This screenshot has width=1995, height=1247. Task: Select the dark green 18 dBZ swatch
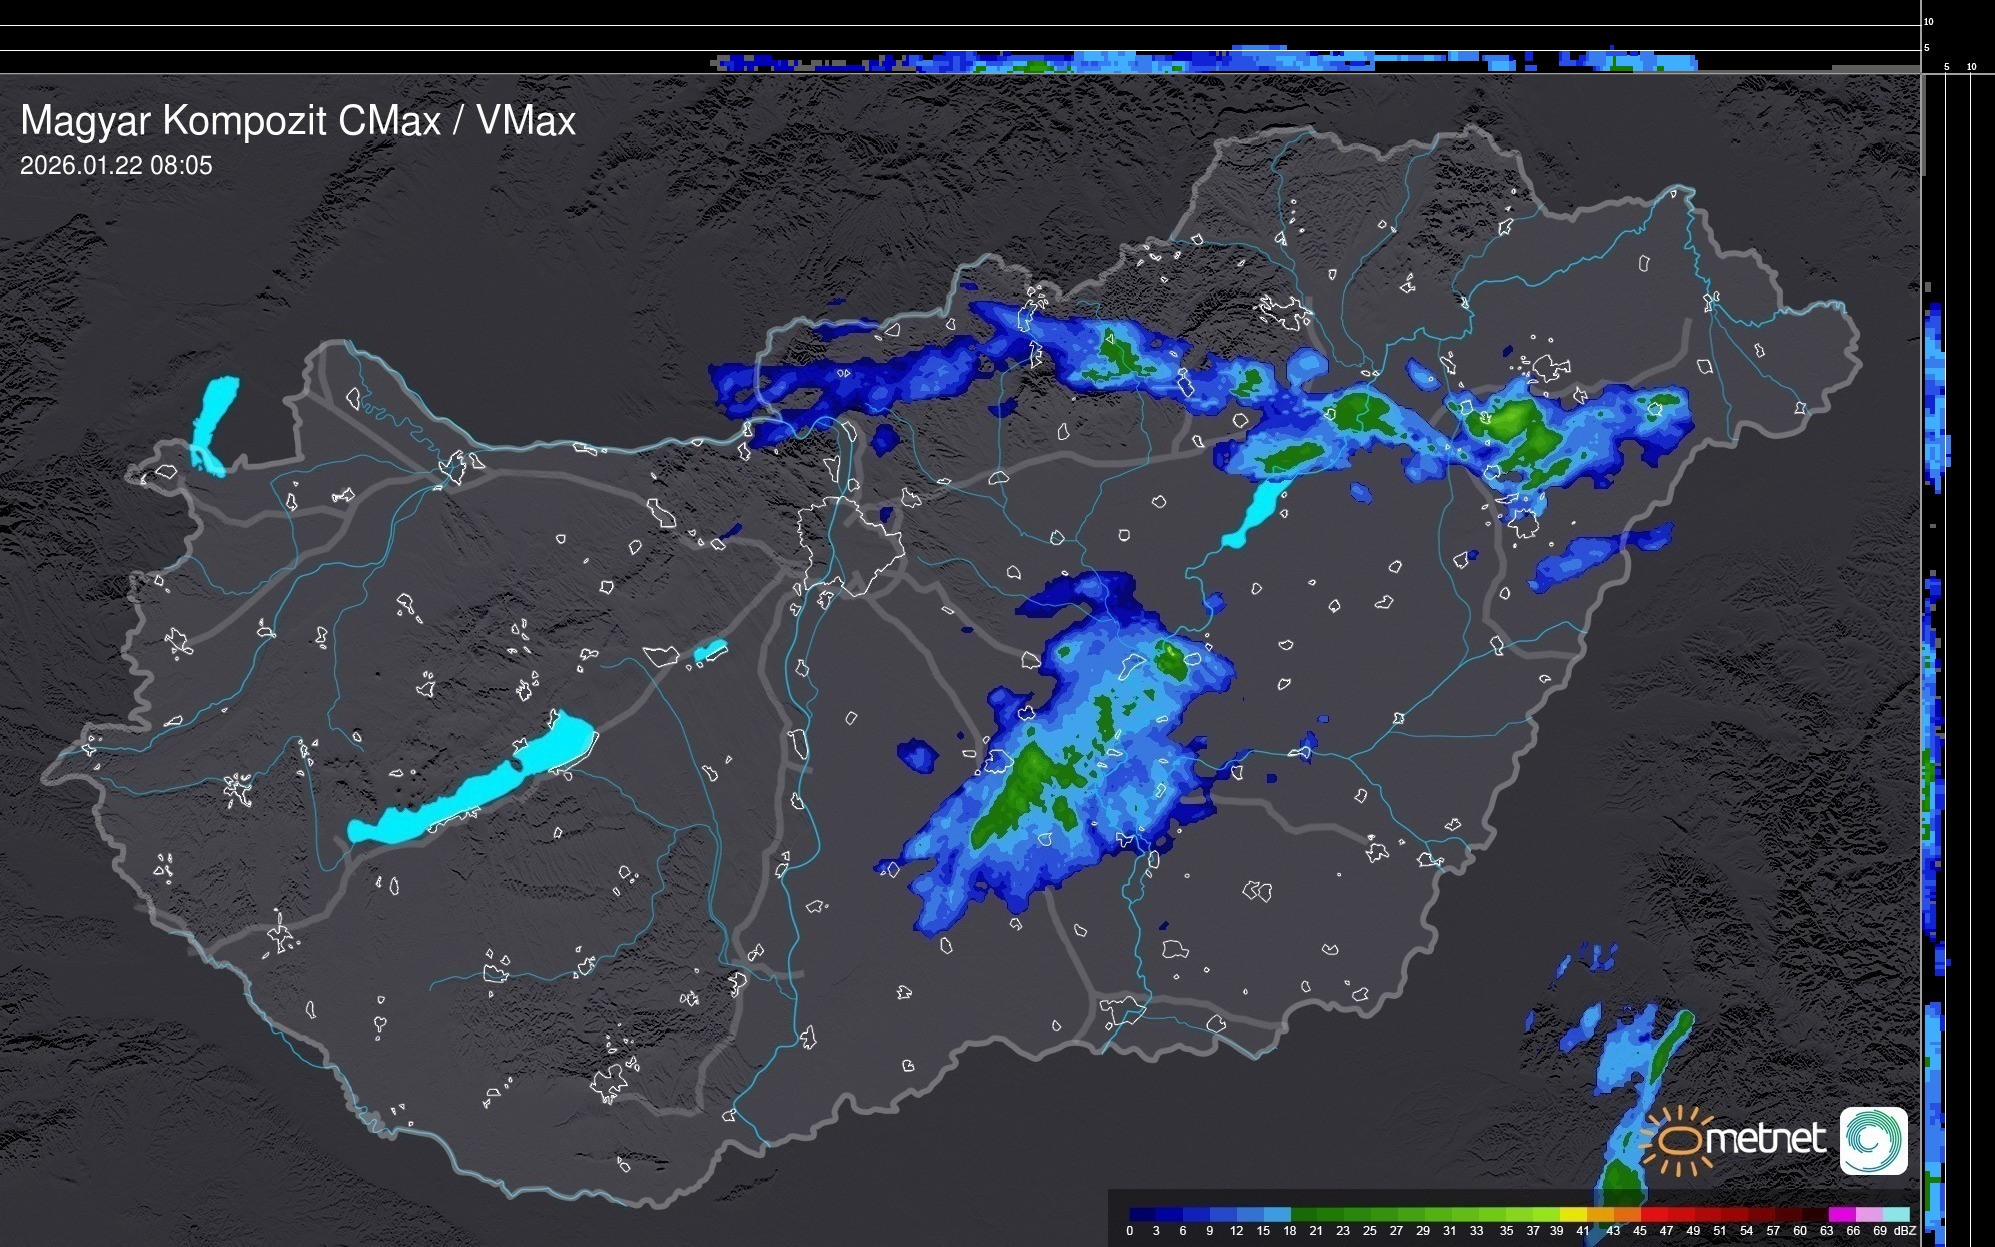pos(1304,1214)
